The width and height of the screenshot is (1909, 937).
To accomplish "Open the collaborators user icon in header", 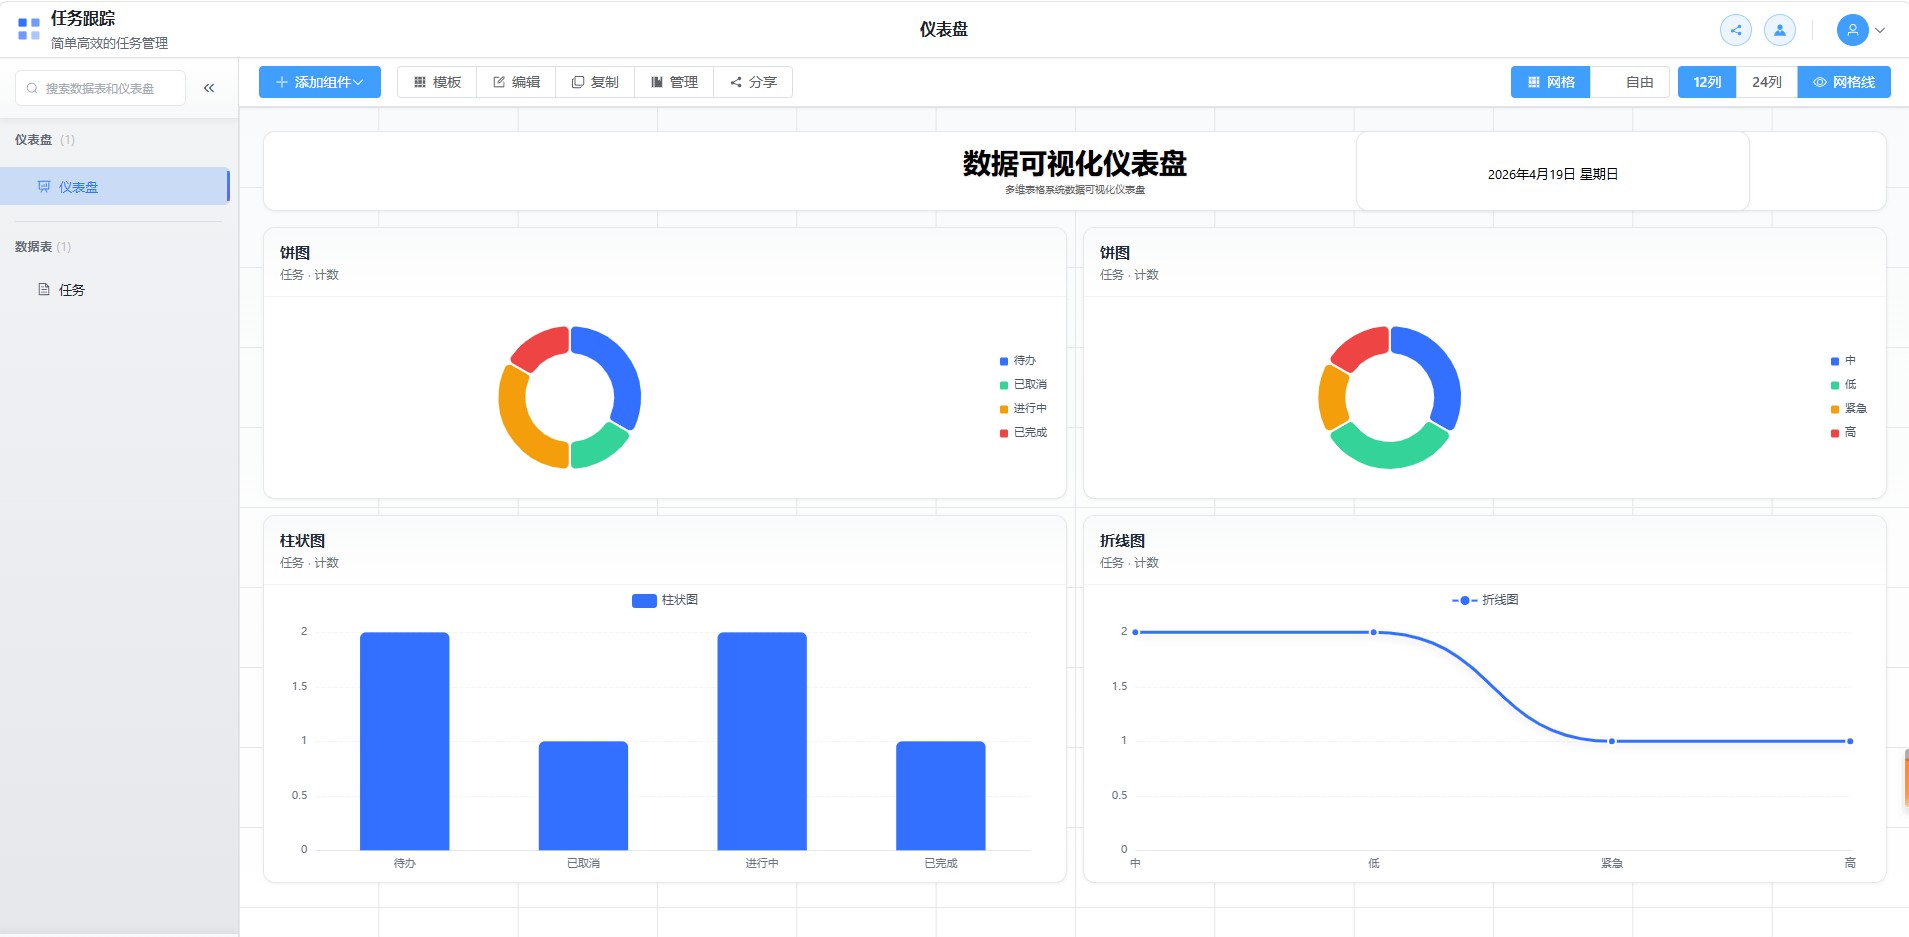I will [1779, 30].
